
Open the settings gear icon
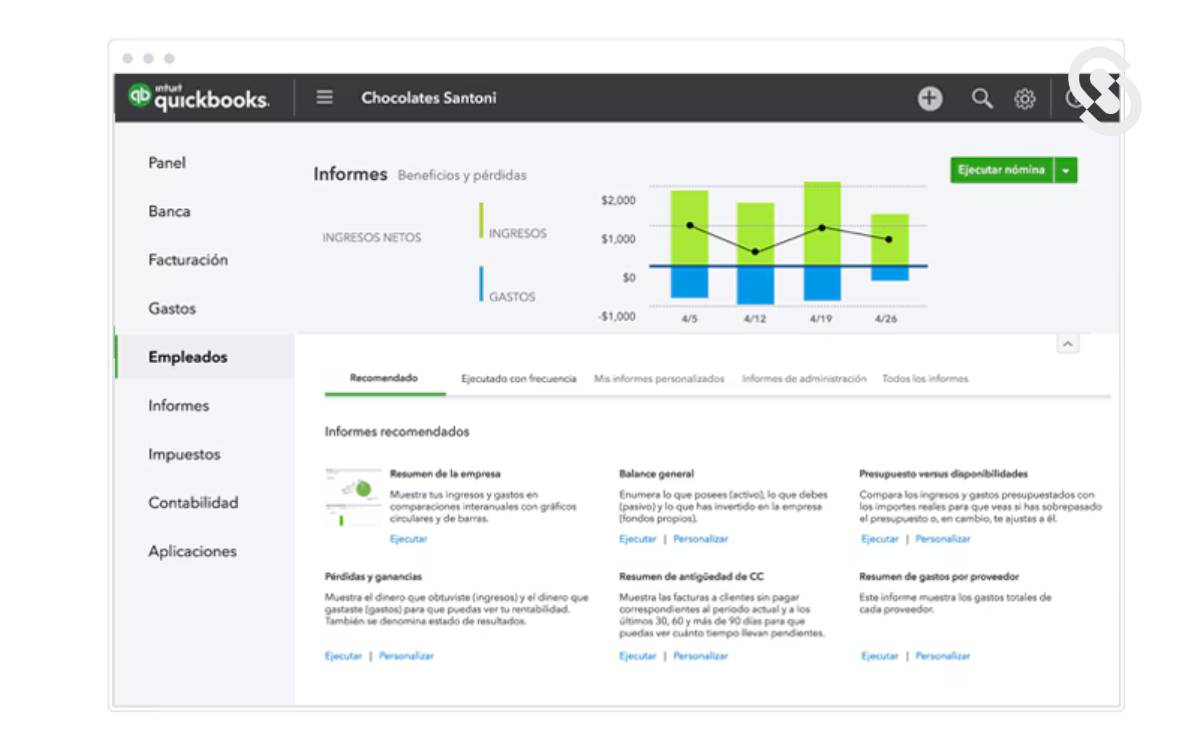pyautogui.click(x=1025, y=99)
